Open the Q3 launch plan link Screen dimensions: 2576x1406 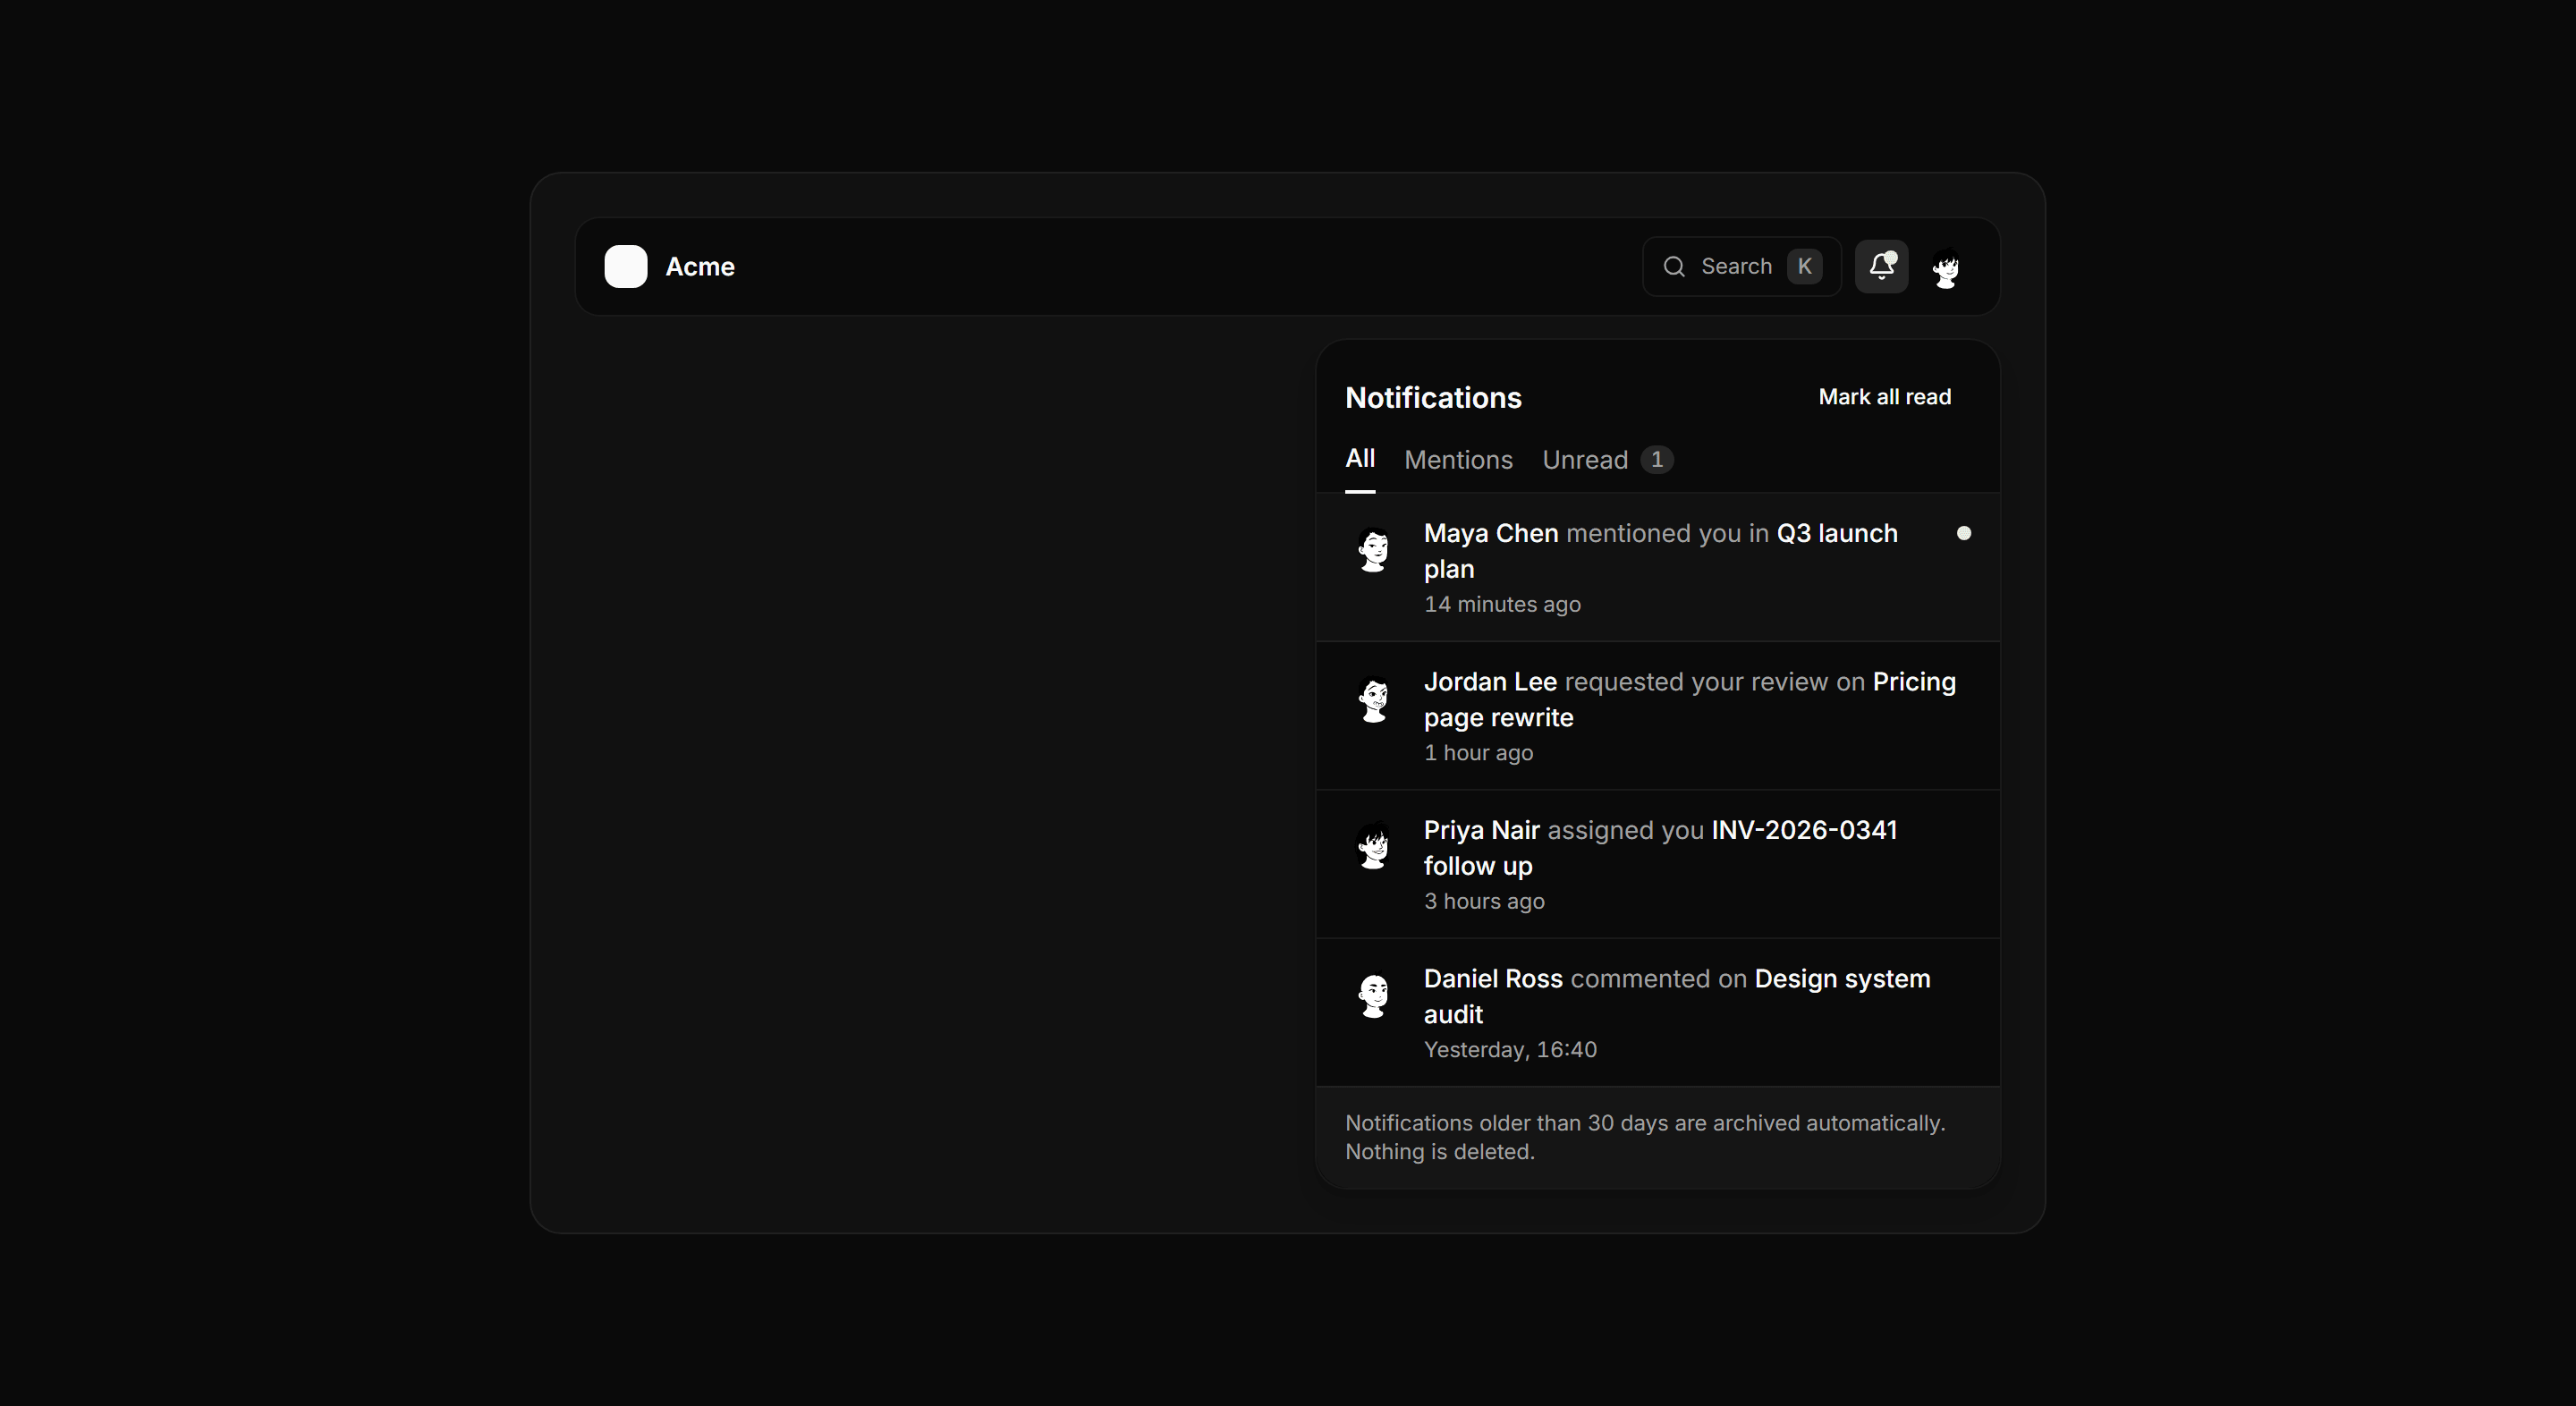[1661, 551]
